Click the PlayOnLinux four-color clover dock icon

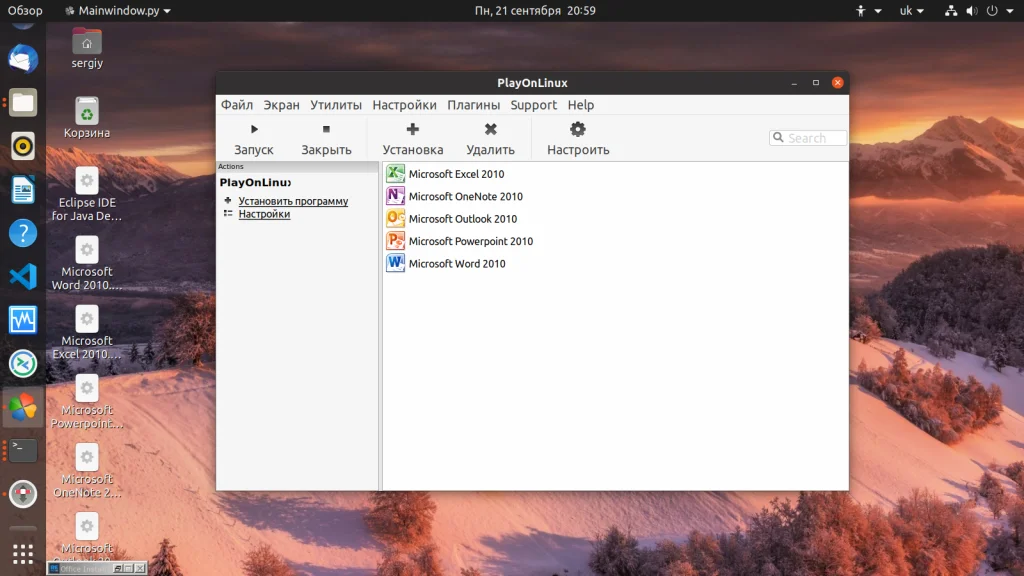(x=23, y=407)
